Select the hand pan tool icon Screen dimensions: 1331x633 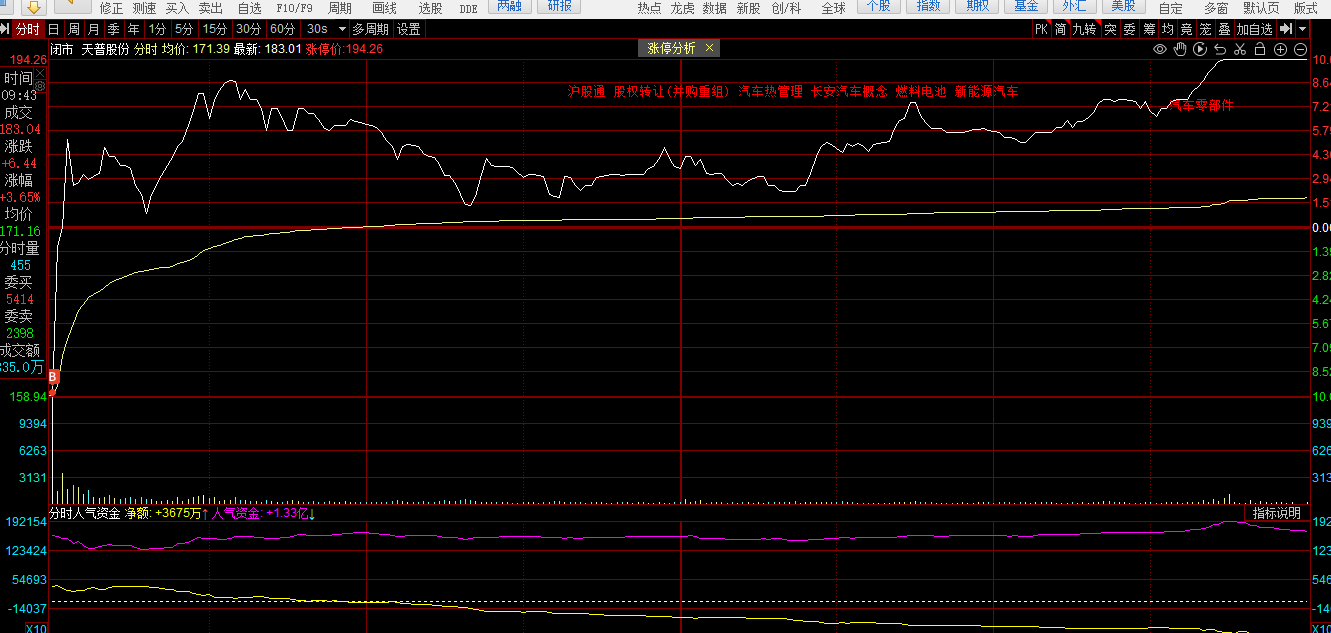1180,49
